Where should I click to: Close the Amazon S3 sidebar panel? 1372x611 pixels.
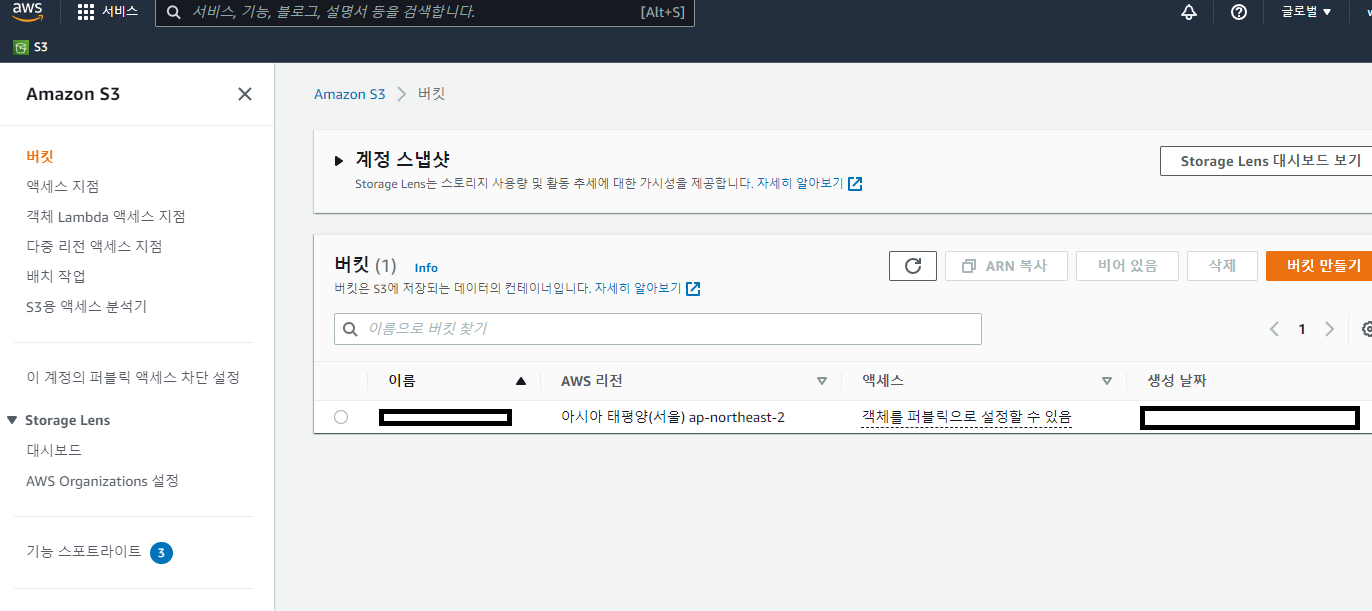click(245, 94)
